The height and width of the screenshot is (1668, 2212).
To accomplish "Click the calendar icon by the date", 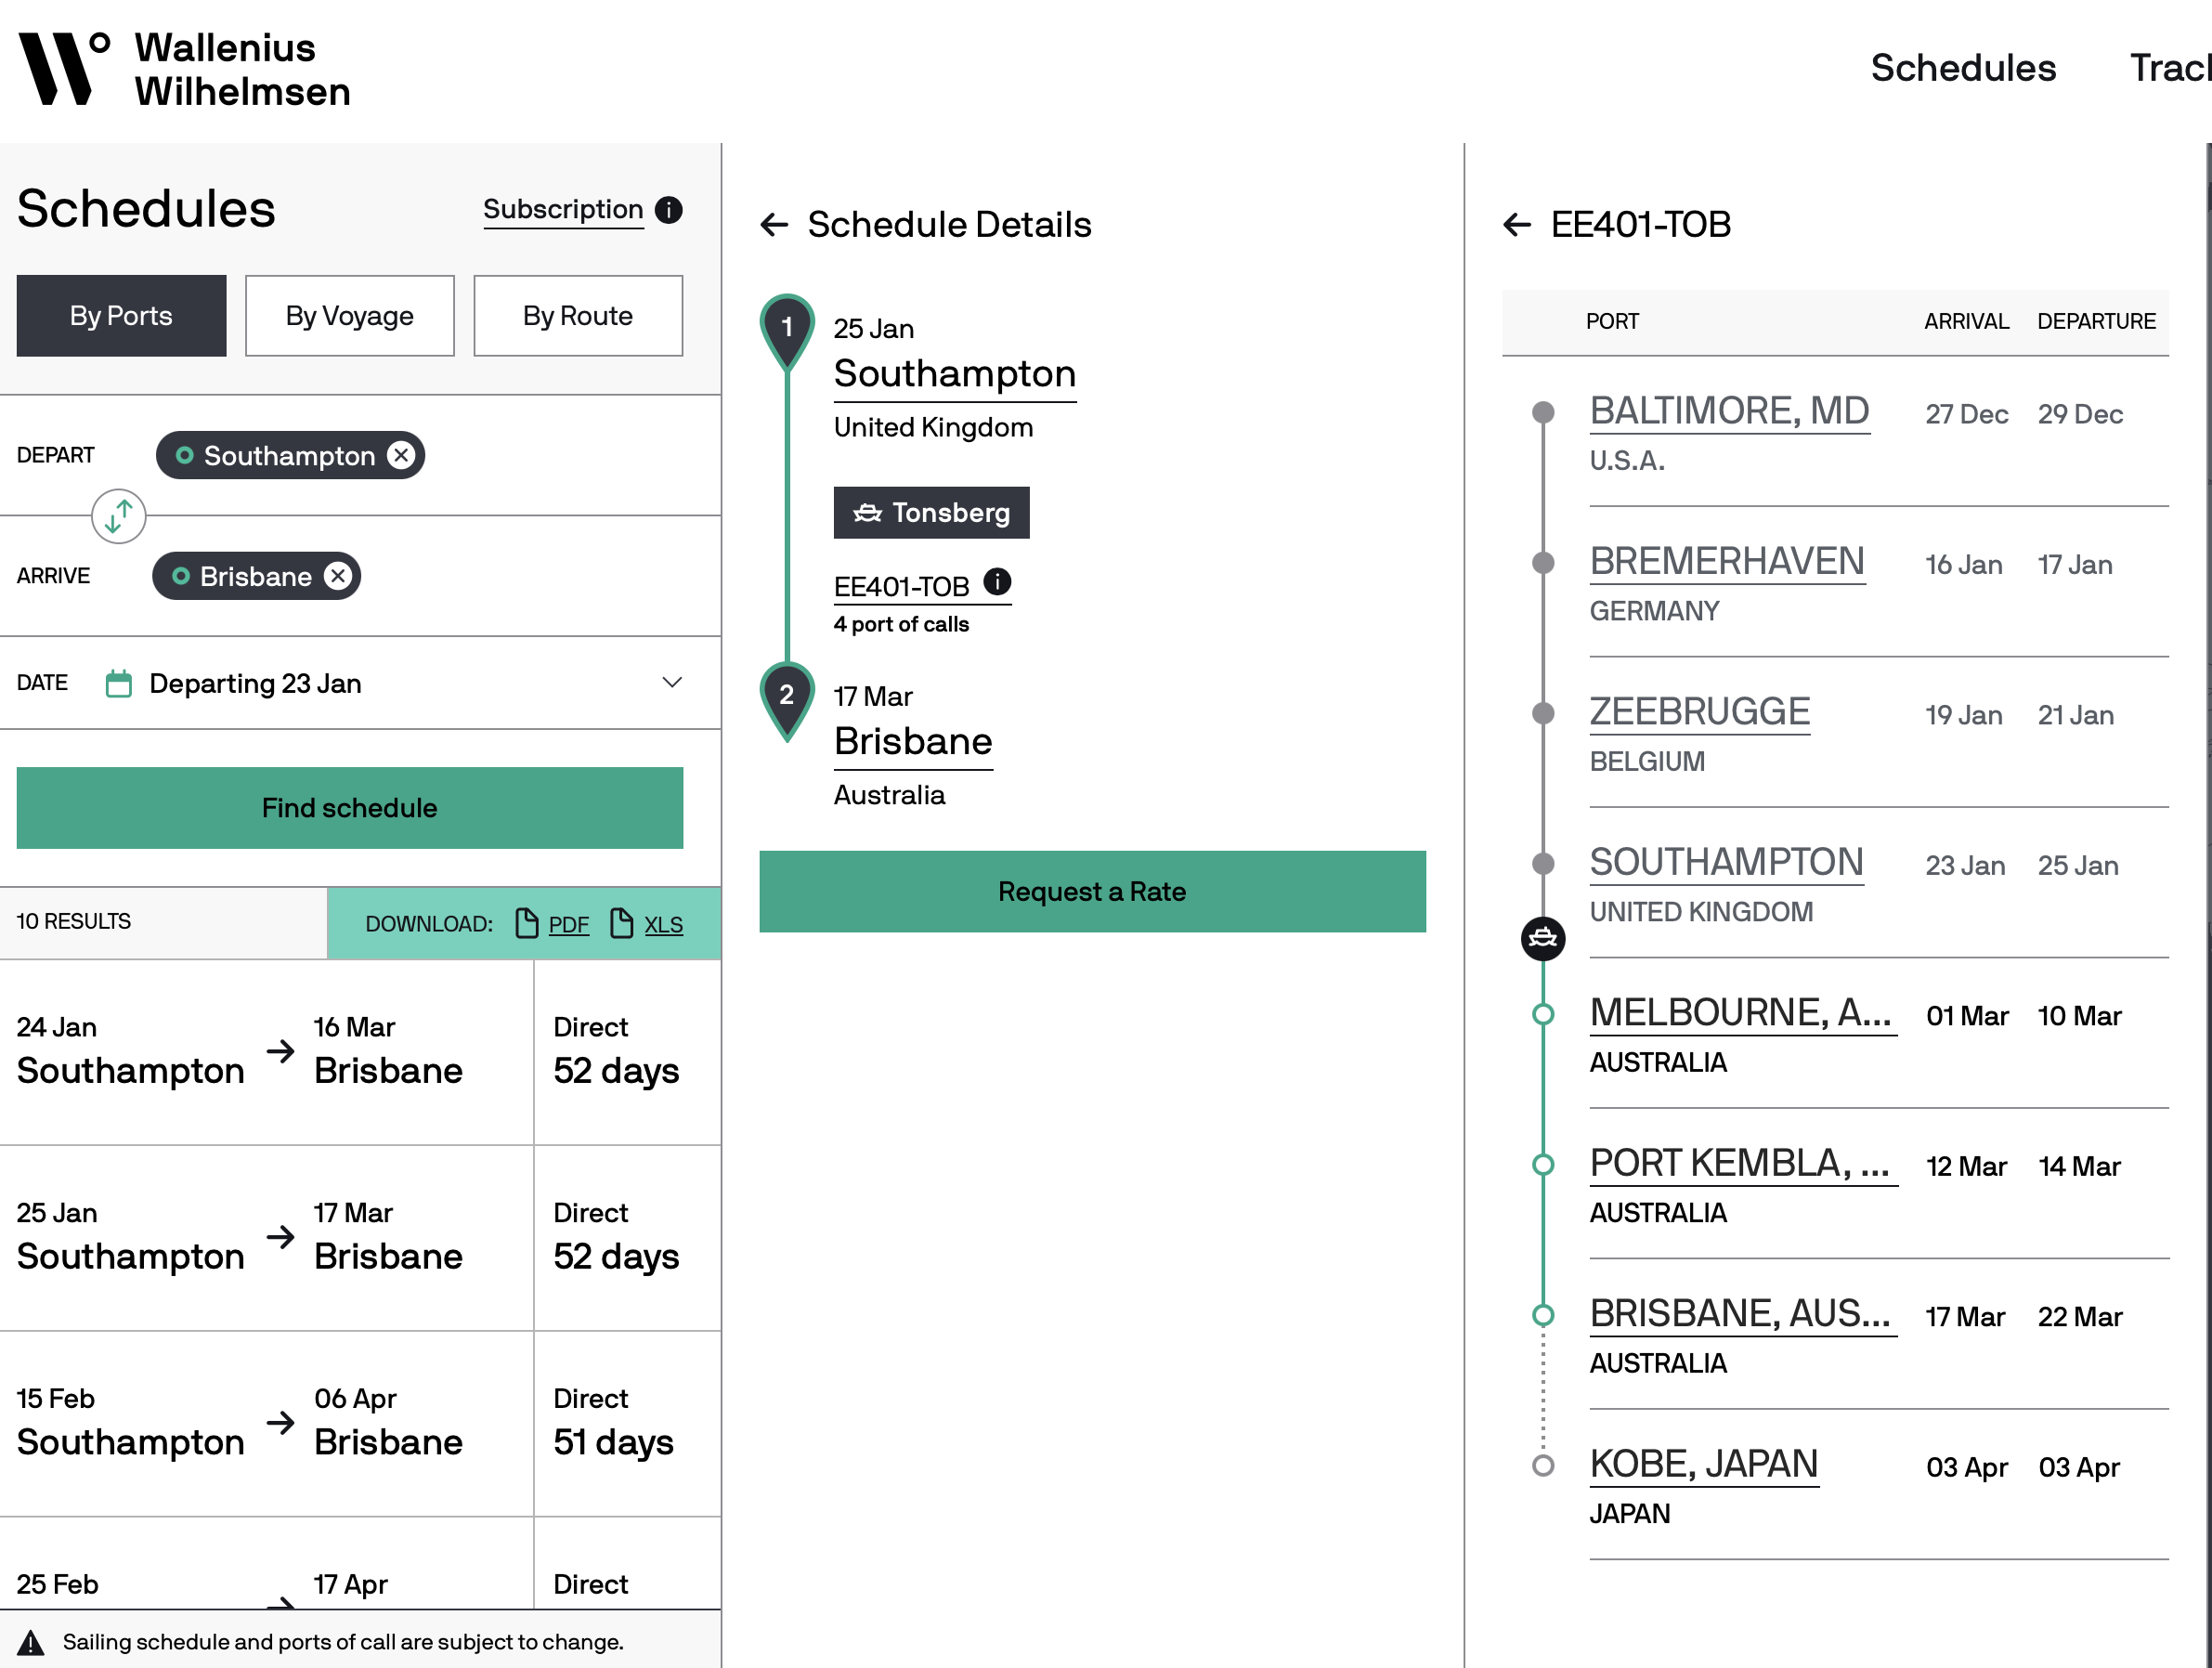I will click(x=119, y=684).
